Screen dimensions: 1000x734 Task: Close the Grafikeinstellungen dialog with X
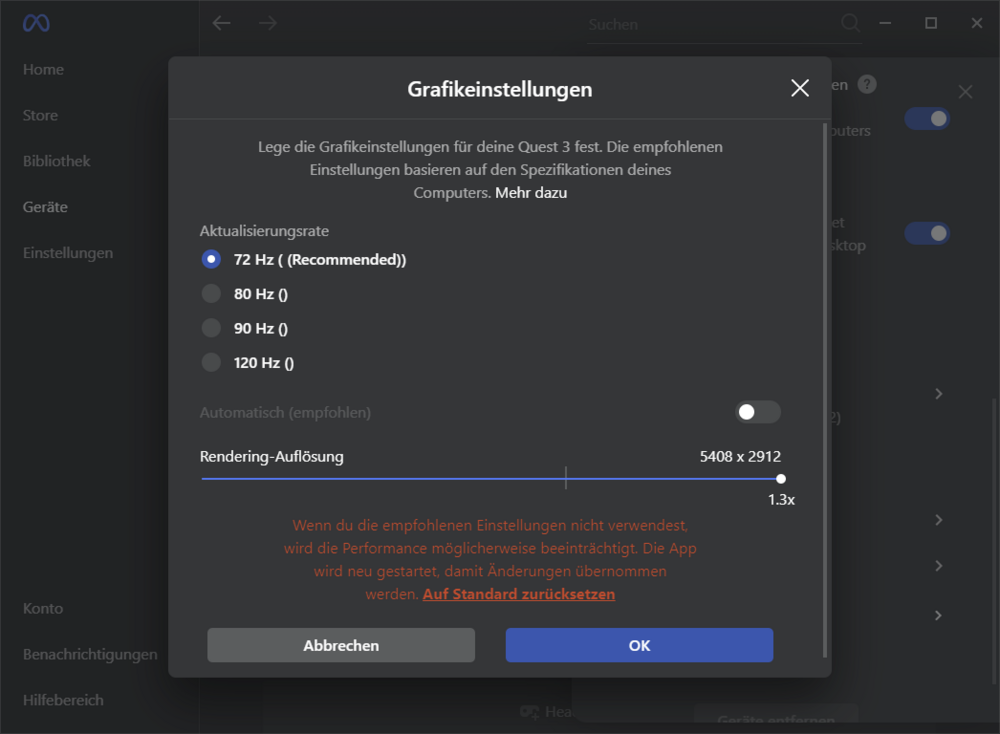point(800,88)
